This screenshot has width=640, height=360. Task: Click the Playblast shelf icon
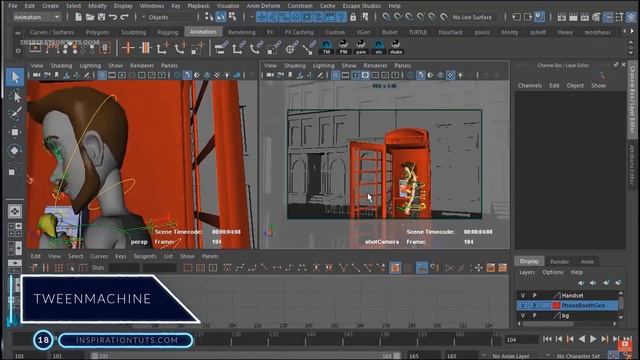coord(36,48)
